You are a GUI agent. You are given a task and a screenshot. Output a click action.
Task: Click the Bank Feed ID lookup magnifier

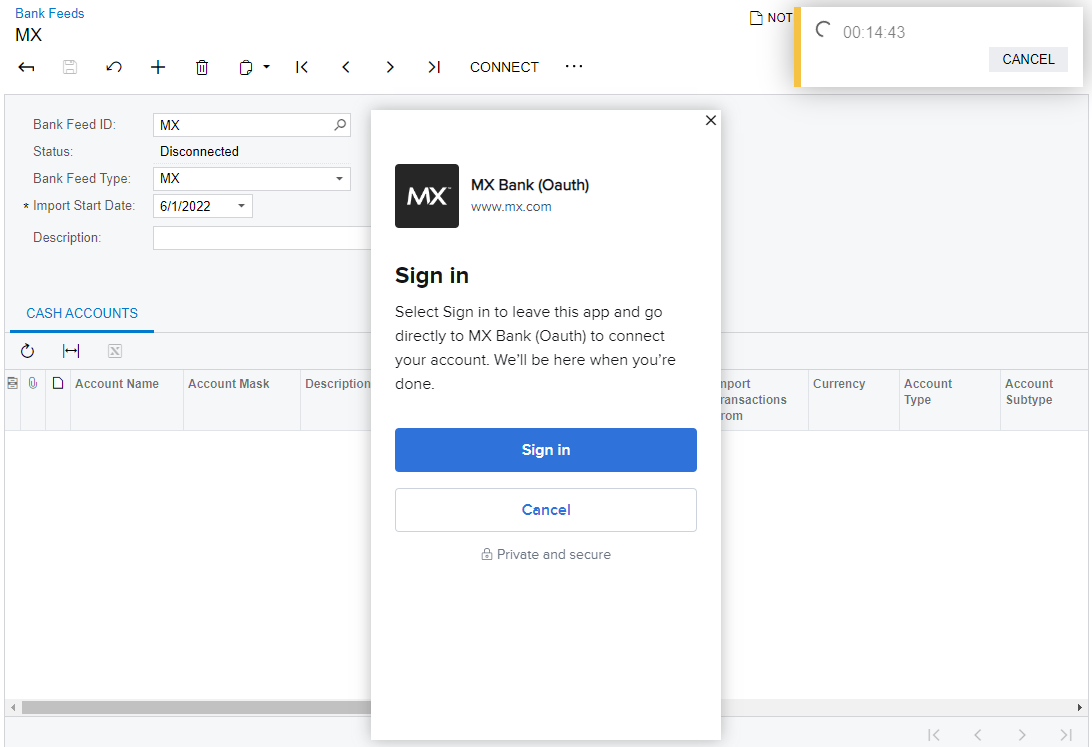340,125
